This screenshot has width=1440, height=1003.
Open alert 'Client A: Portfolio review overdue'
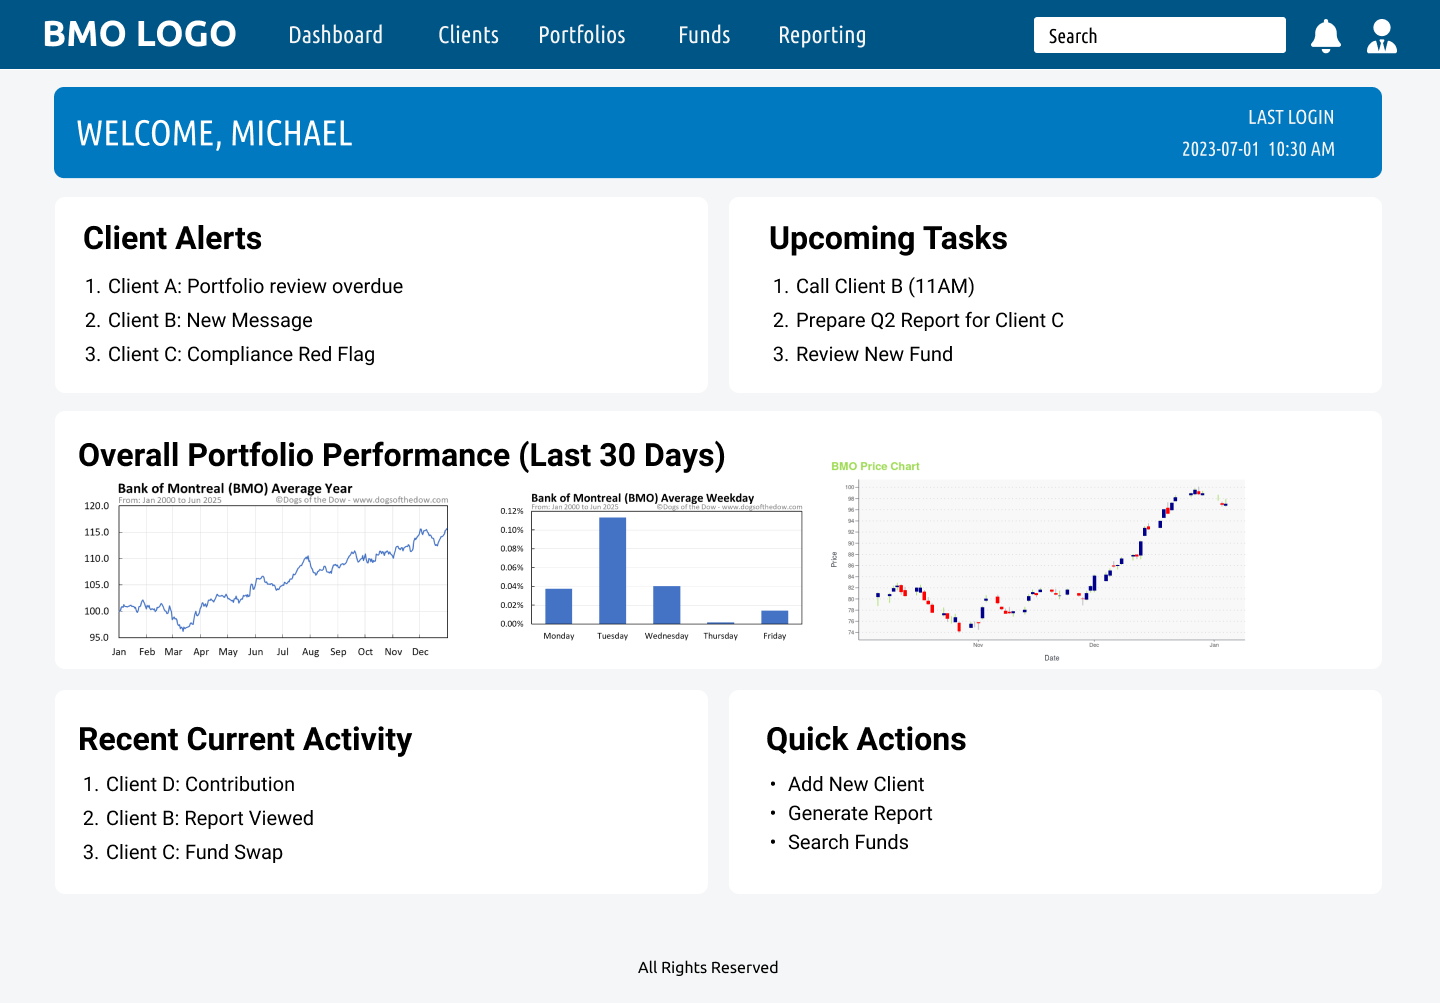point(255,286)
